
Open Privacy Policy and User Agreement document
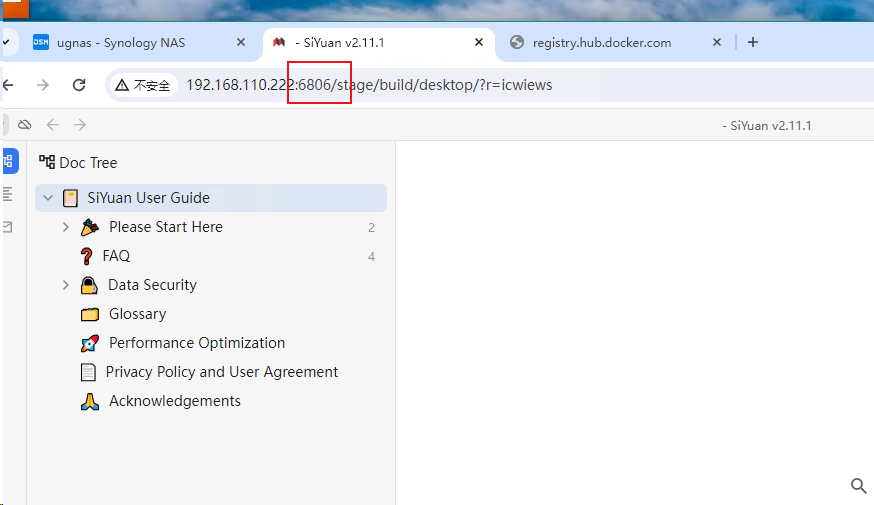pos(222,372)
